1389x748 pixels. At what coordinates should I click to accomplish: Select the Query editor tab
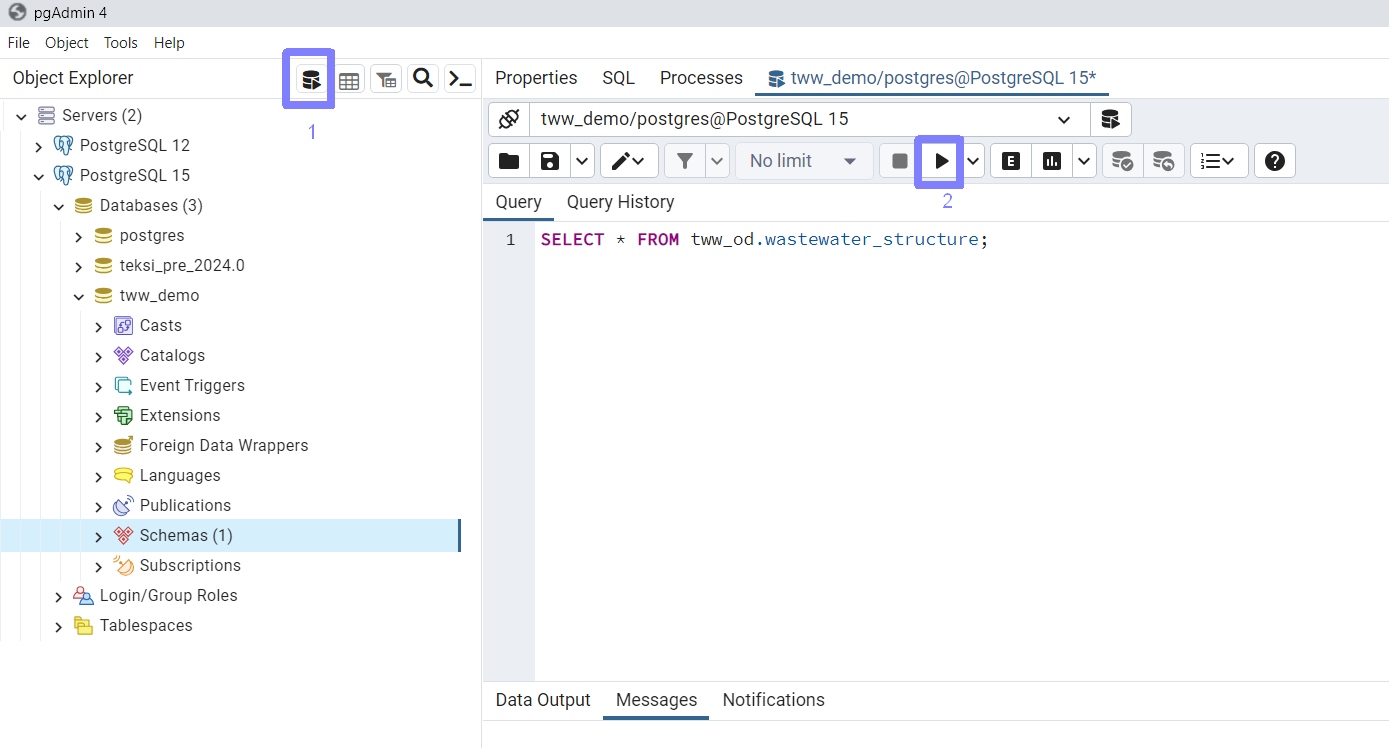click(x=518, y=202)
